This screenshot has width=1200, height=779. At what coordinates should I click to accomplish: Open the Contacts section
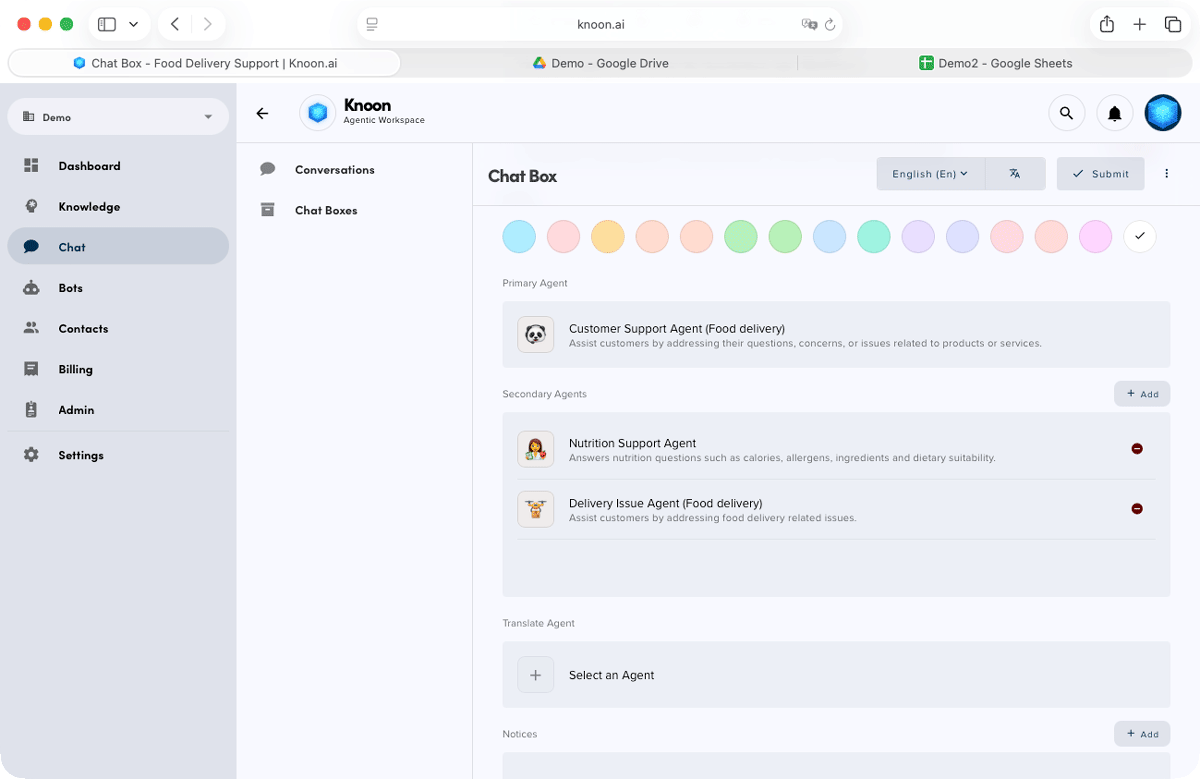83,328
